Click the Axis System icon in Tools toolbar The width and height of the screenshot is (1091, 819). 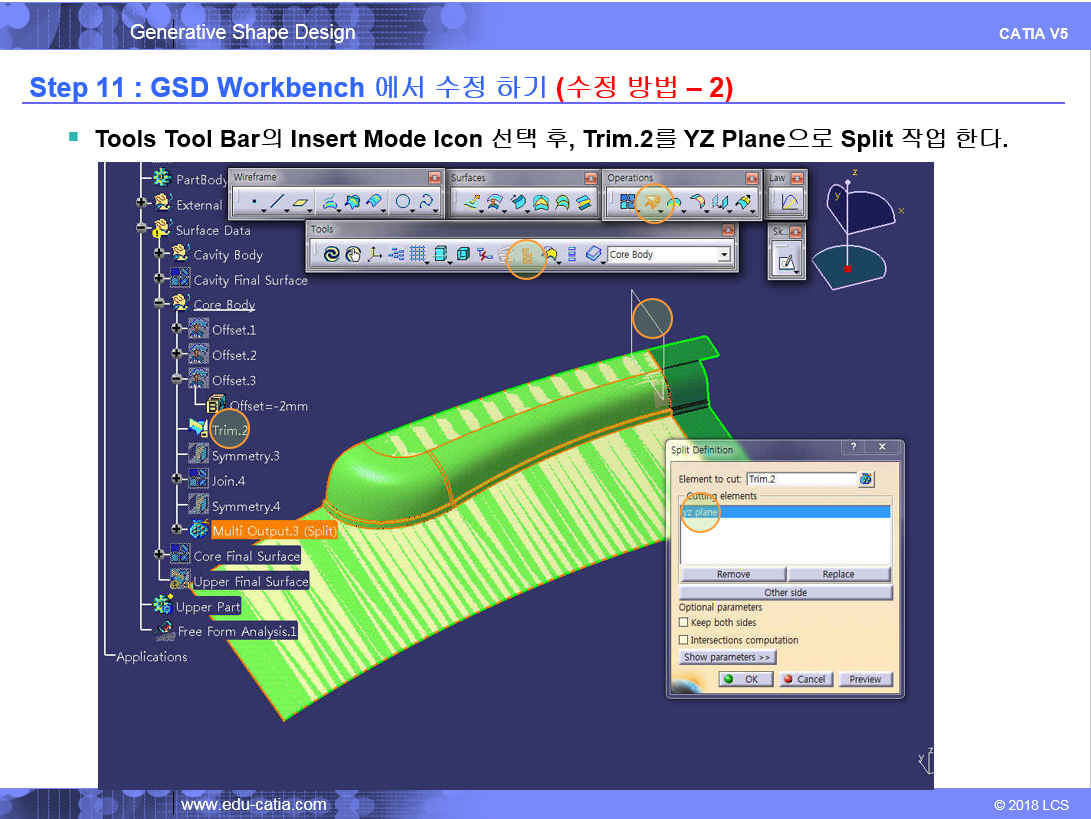pyautogui.click(x=375, y=255)
